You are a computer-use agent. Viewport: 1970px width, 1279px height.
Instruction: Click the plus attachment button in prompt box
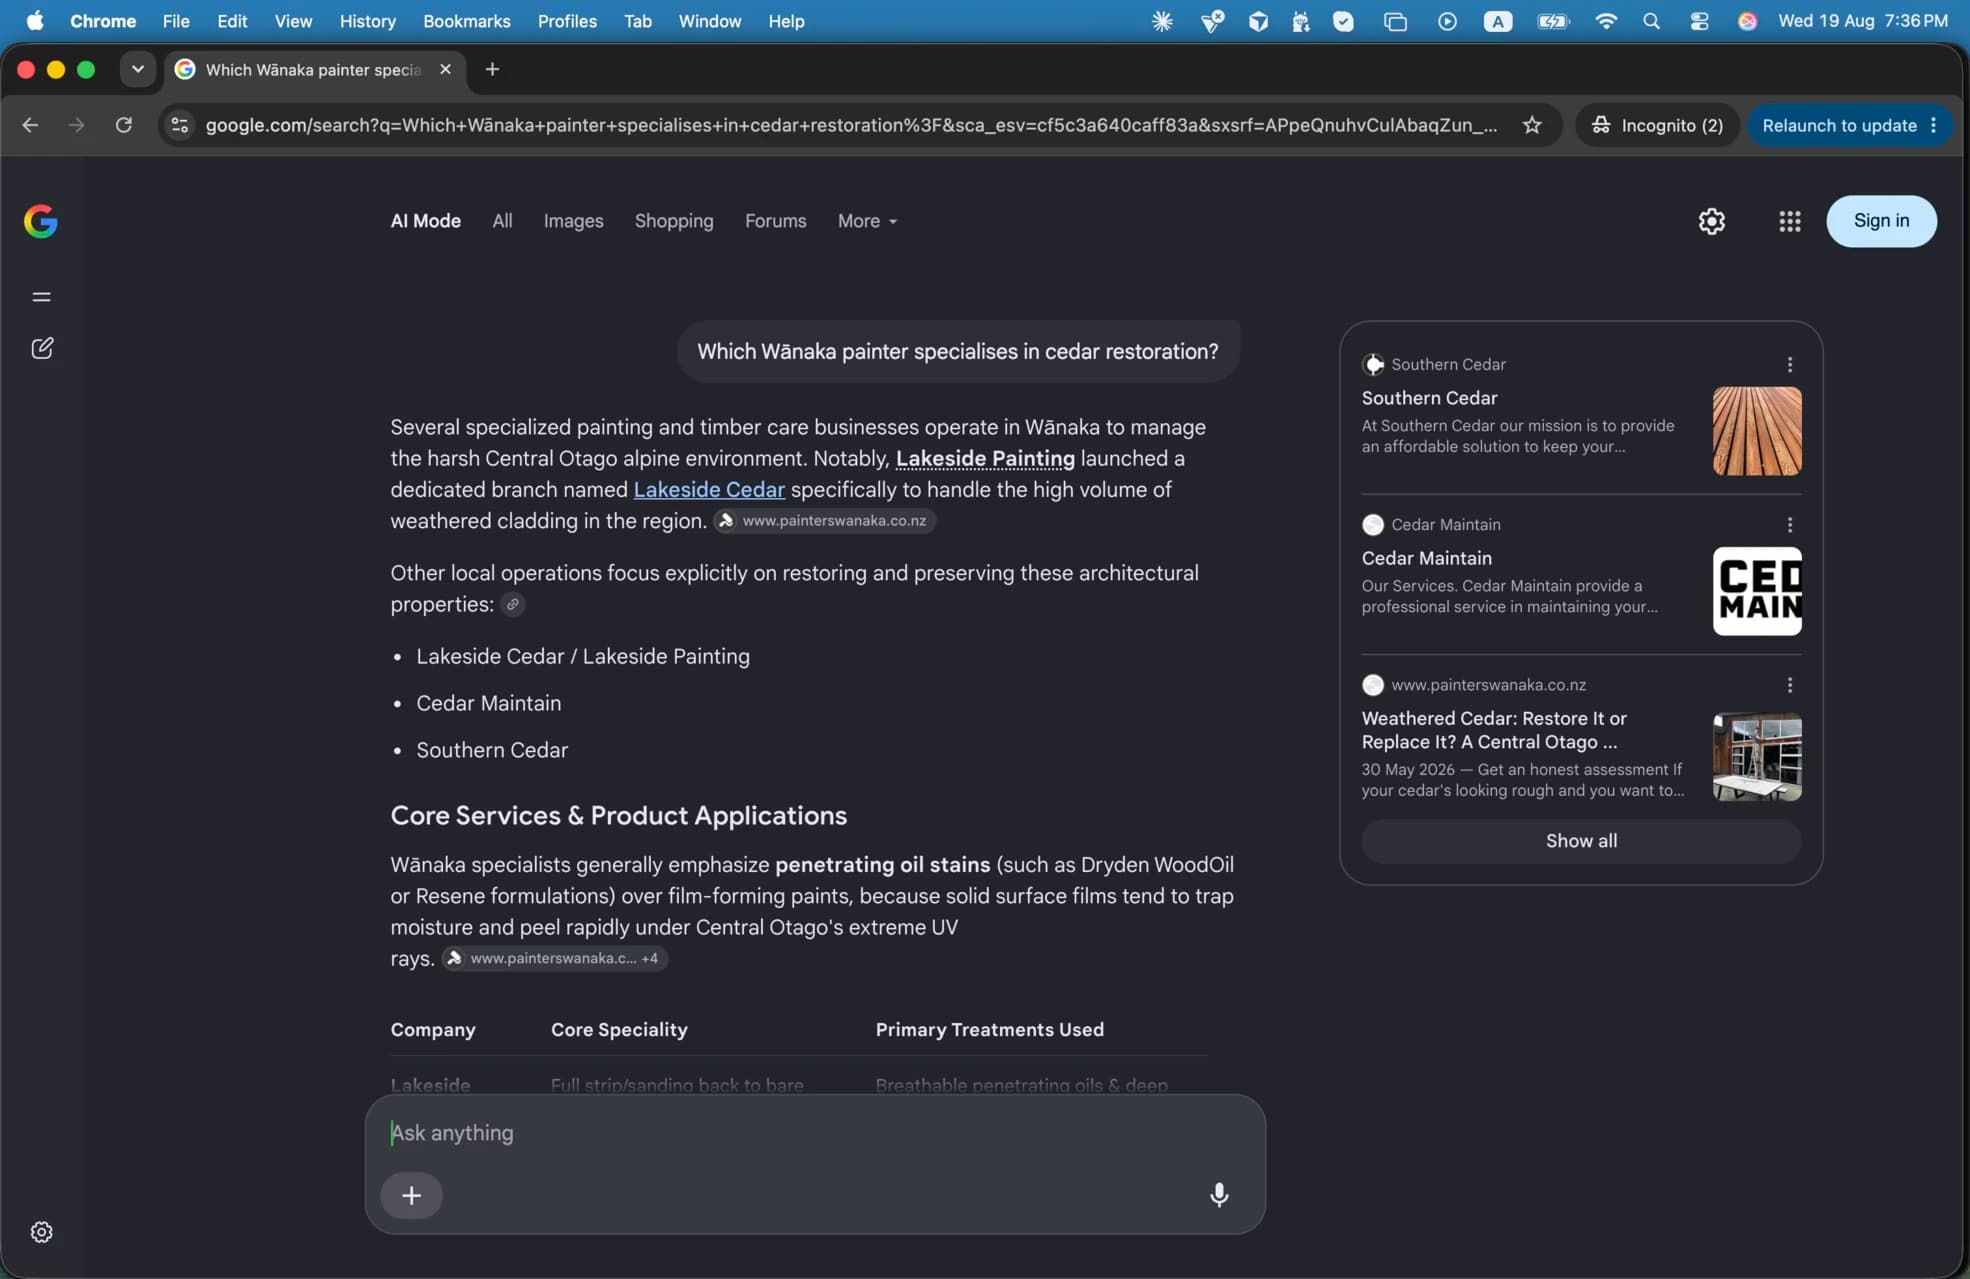tap(411, 1195)
